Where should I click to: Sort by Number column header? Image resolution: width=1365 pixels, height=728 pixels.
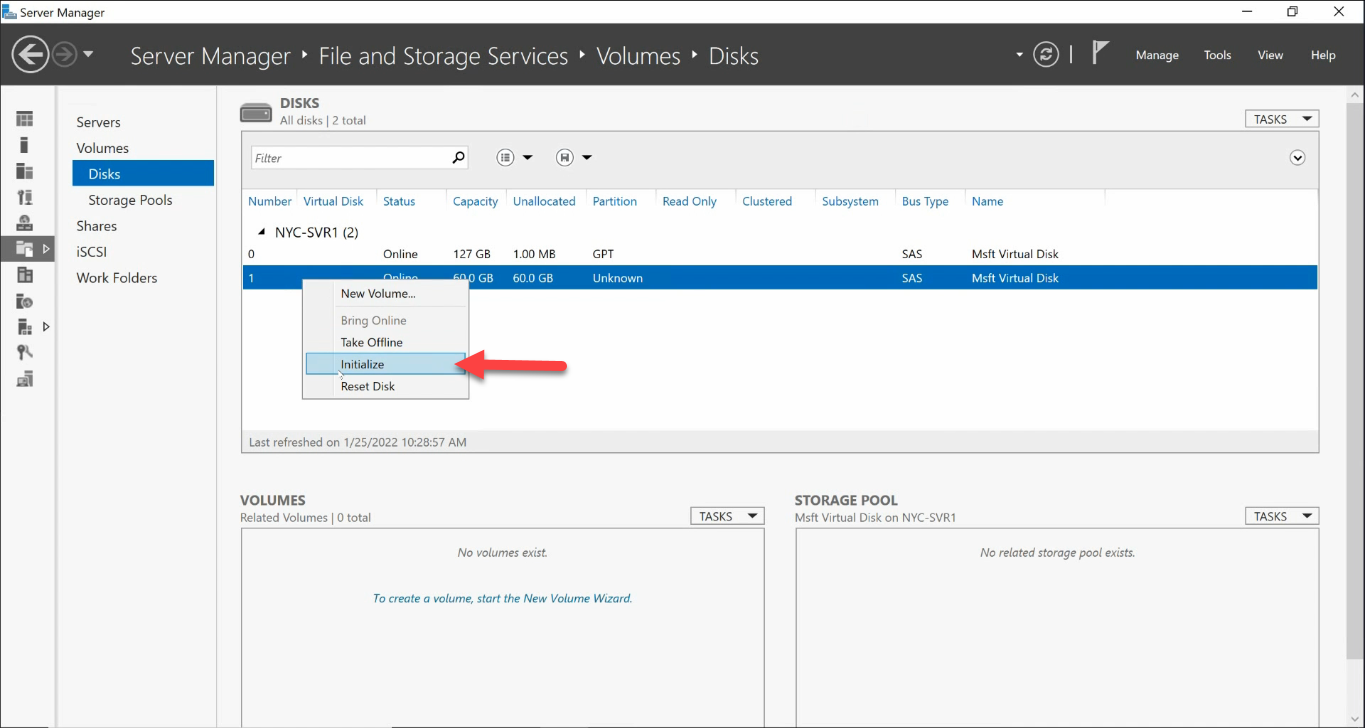(x=270, y=201)
